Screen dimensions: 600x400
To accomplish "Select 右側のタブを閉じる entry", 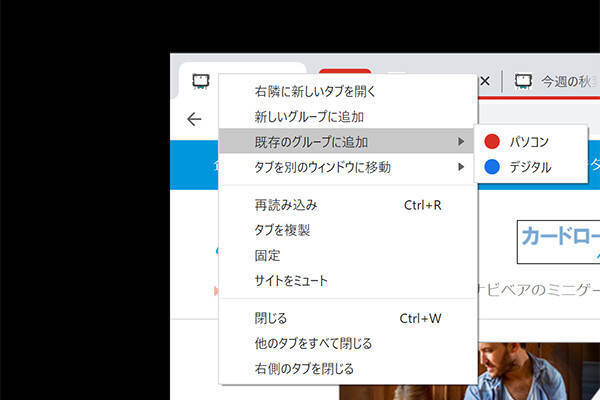I will (x=348, y=369).
